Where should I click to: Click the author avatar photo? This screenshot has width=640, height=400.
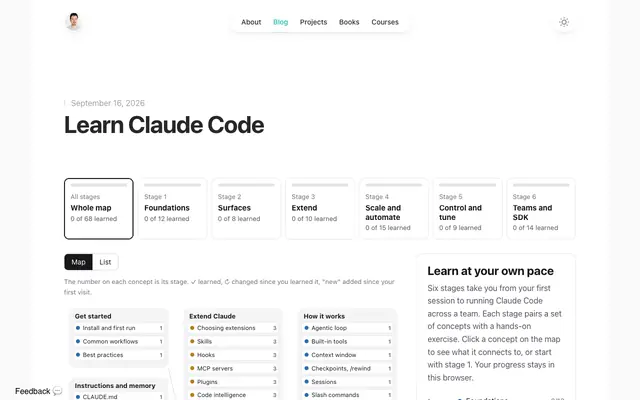coord(74,22)
